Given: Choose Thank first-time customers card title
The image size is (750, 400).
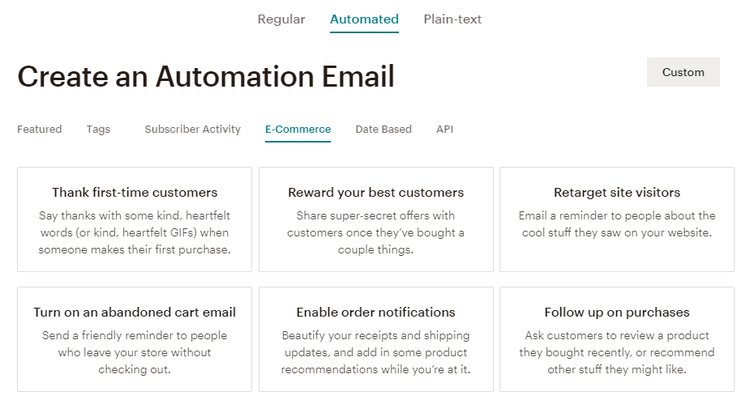Looking at the screenshot, I should point(134,192).
